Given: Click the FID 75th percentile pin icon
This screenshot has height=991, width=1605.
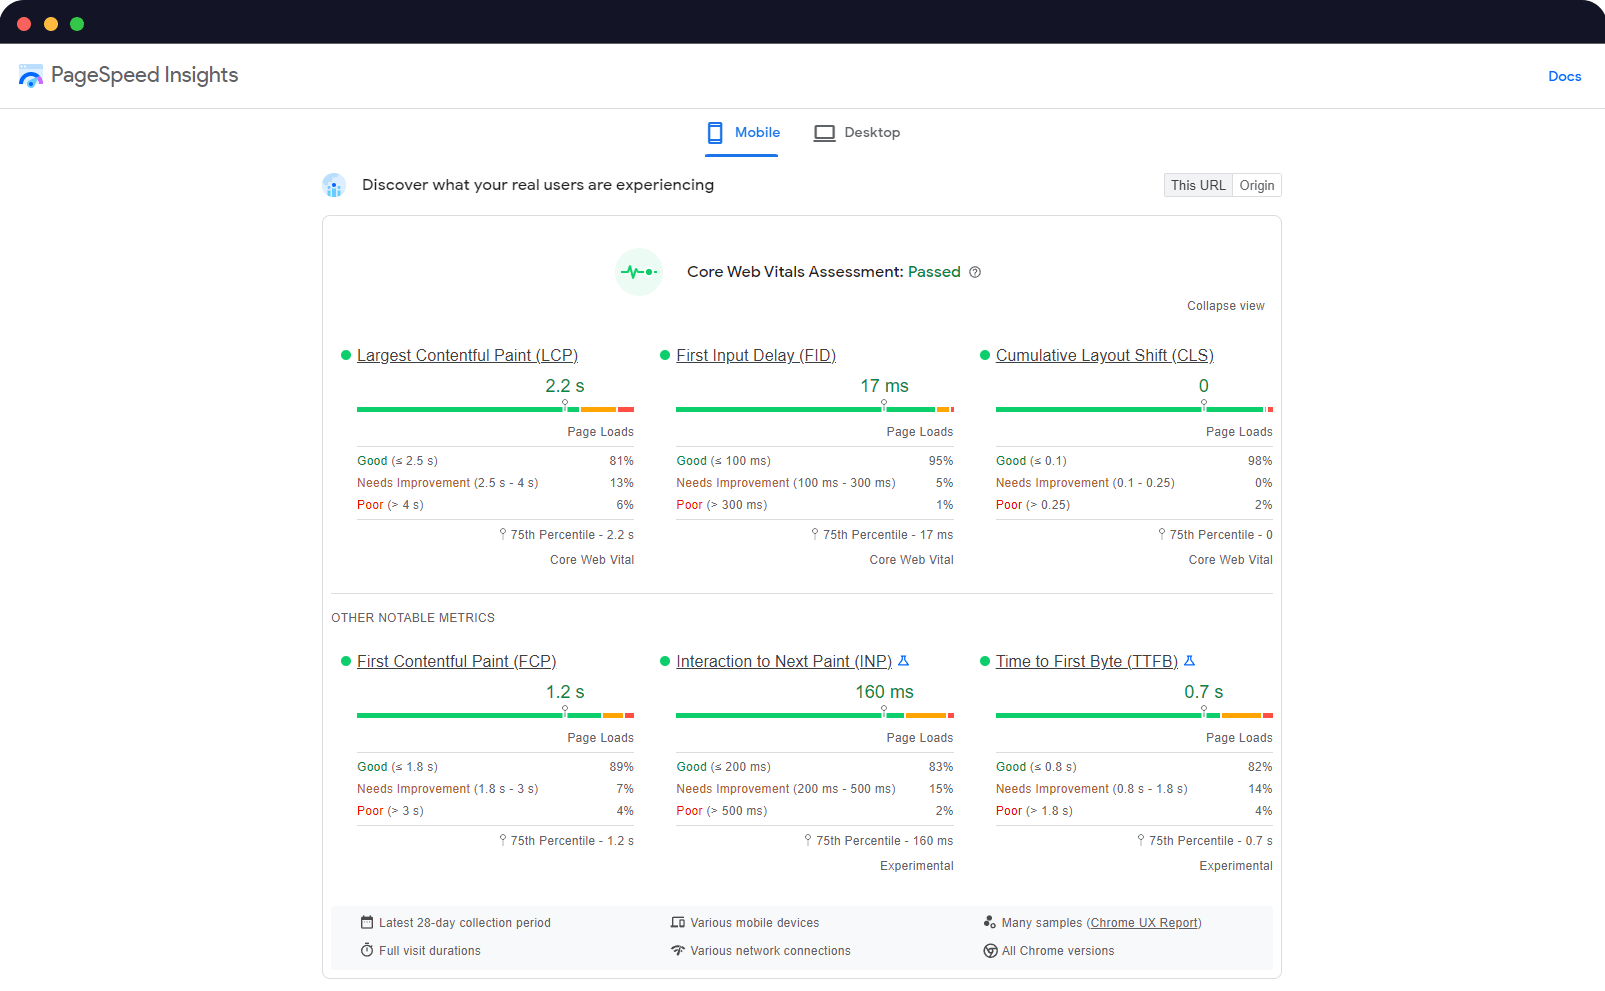Looking at the screenshot, I should click(x=815, y=534).
